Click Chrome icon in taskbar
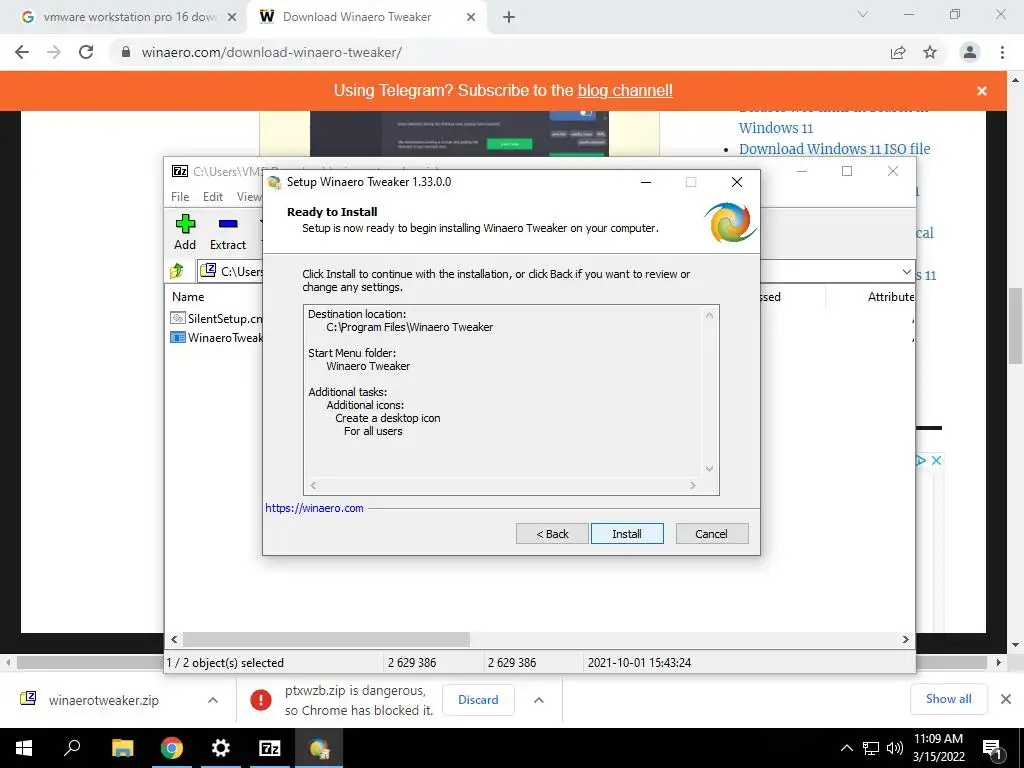The width and height of the screenshot is (1024, 768). 172,748
